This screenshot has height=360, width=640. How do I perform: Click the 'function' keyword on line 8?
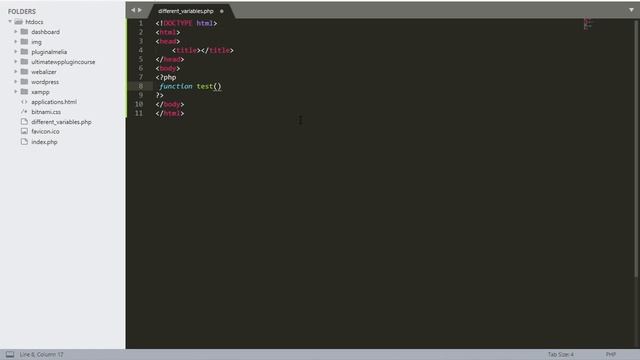[176, 86]
